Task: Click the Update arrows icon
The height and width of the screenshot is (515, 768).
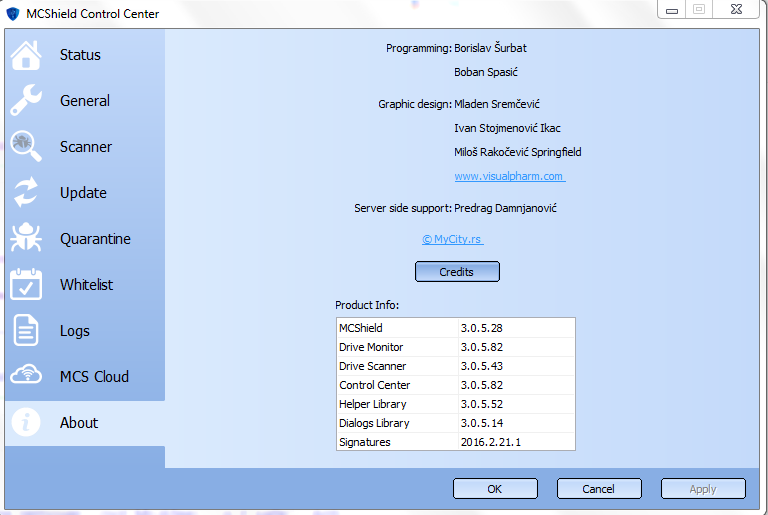Action: 26,192
